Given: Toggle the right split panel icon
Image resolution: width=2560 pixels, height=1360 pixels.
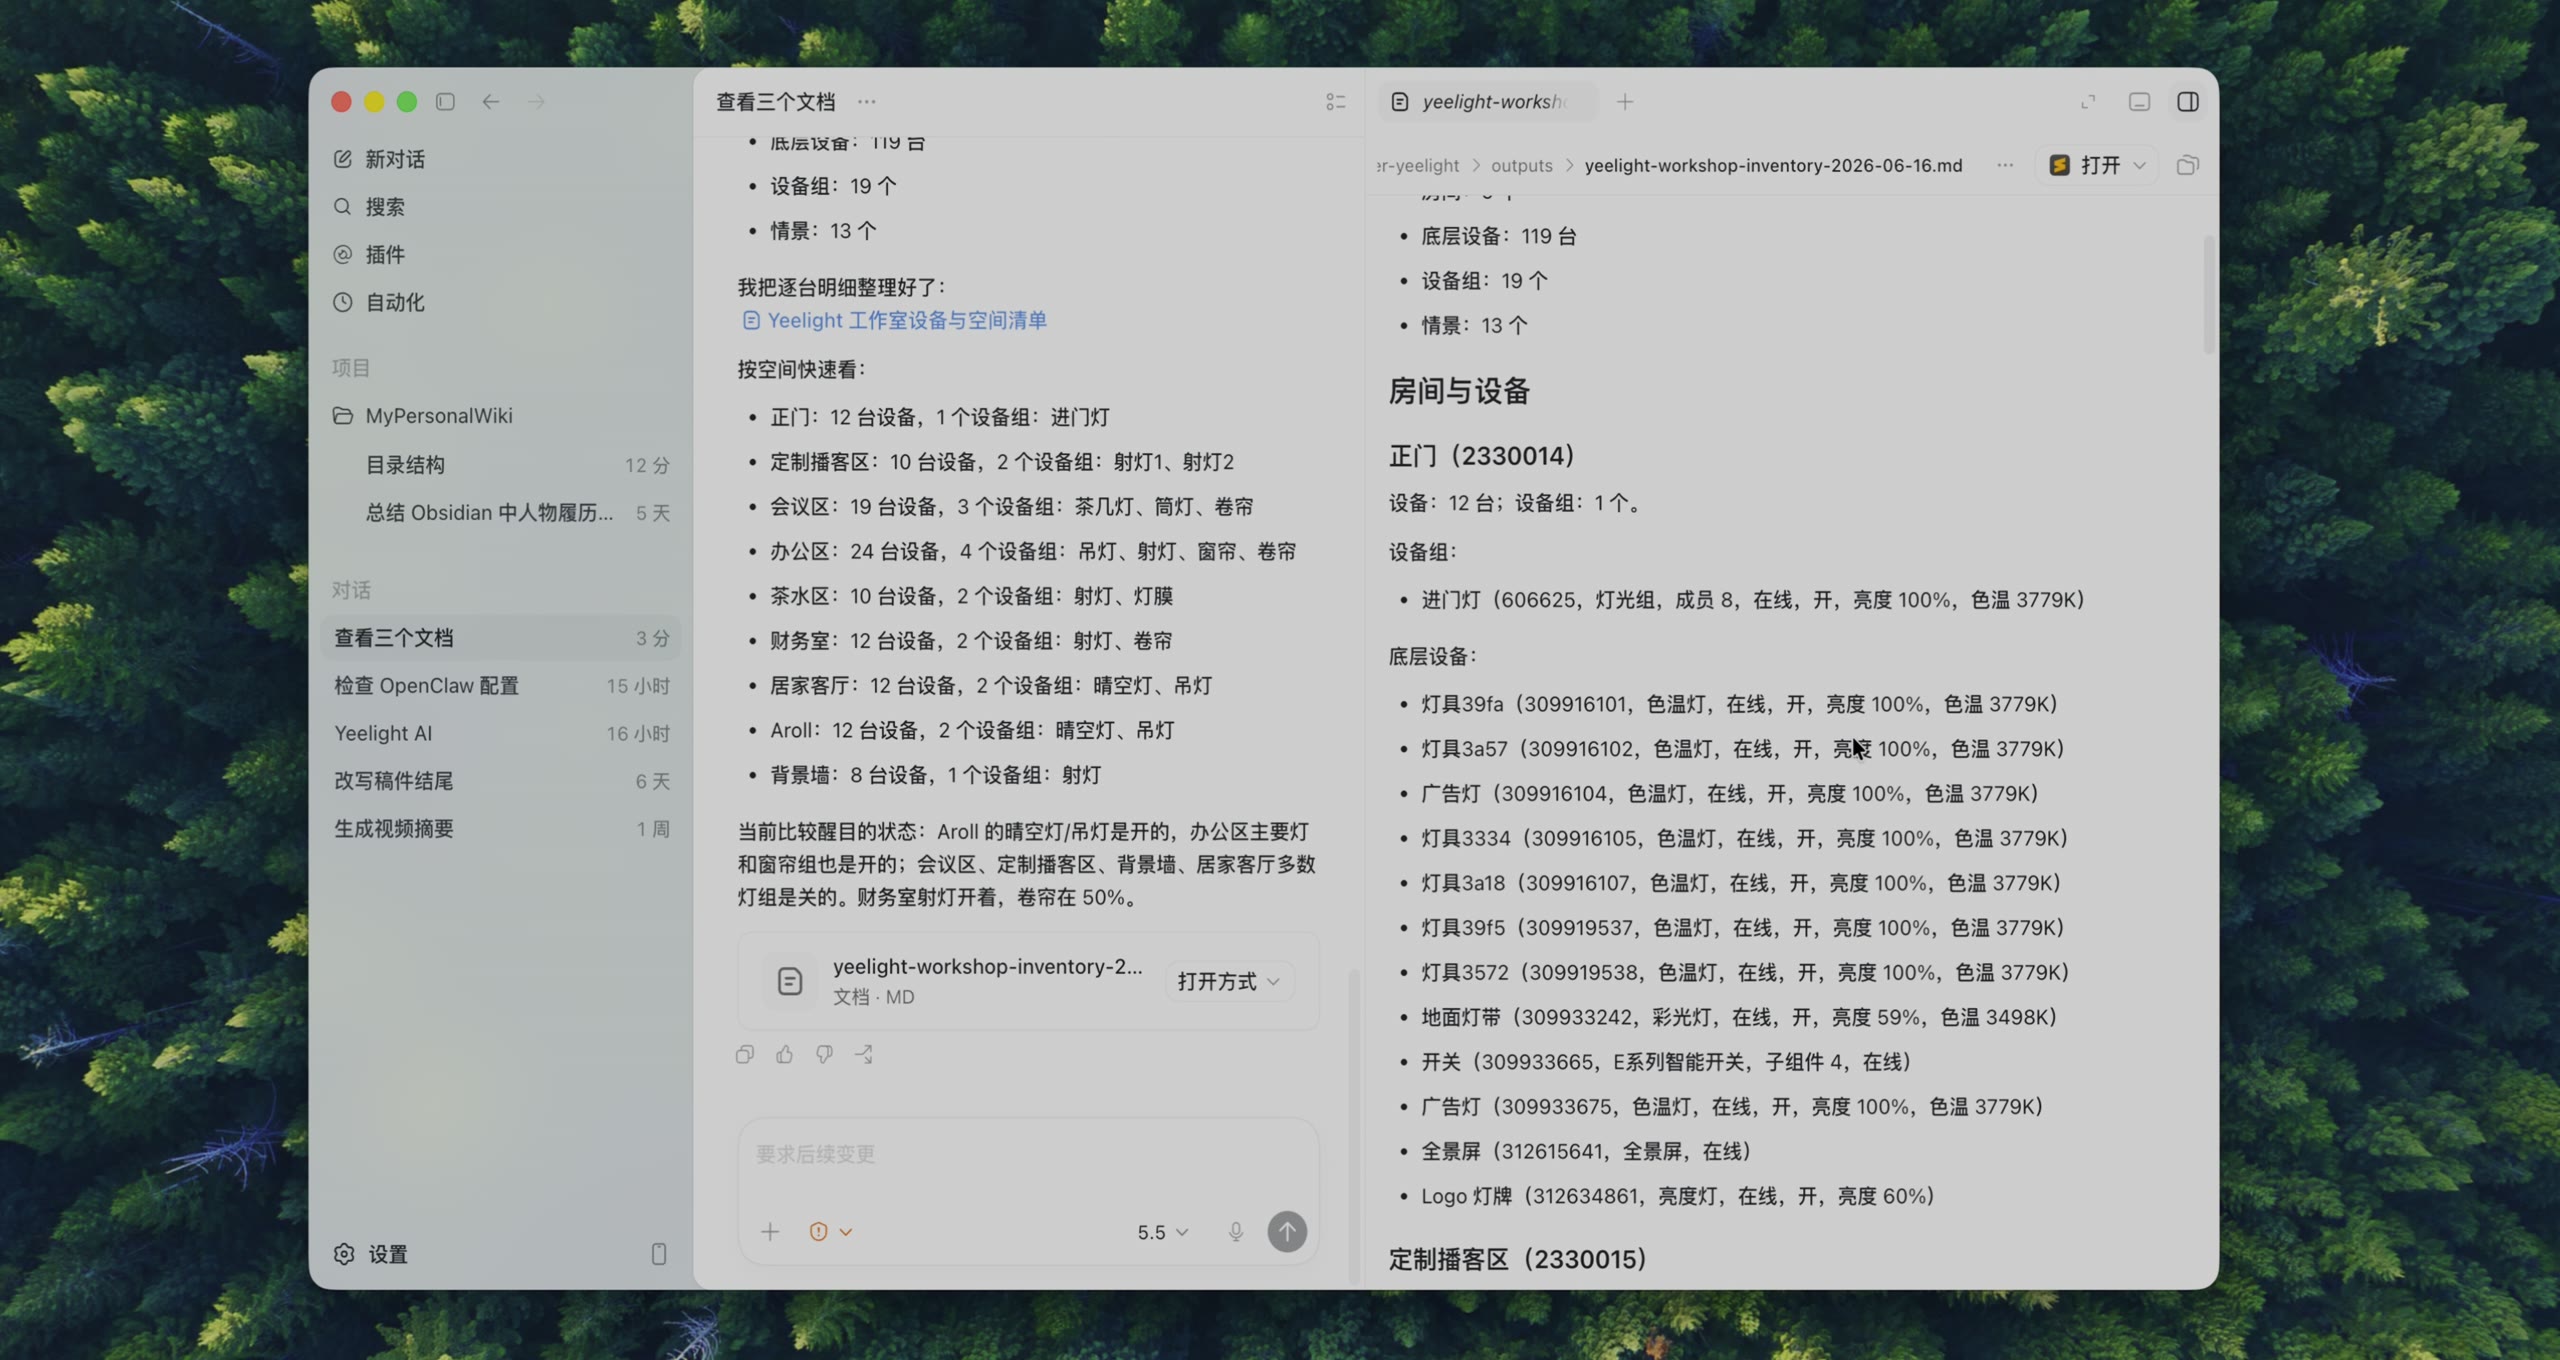Looking at the screenshot, I should coord(2188,102).
